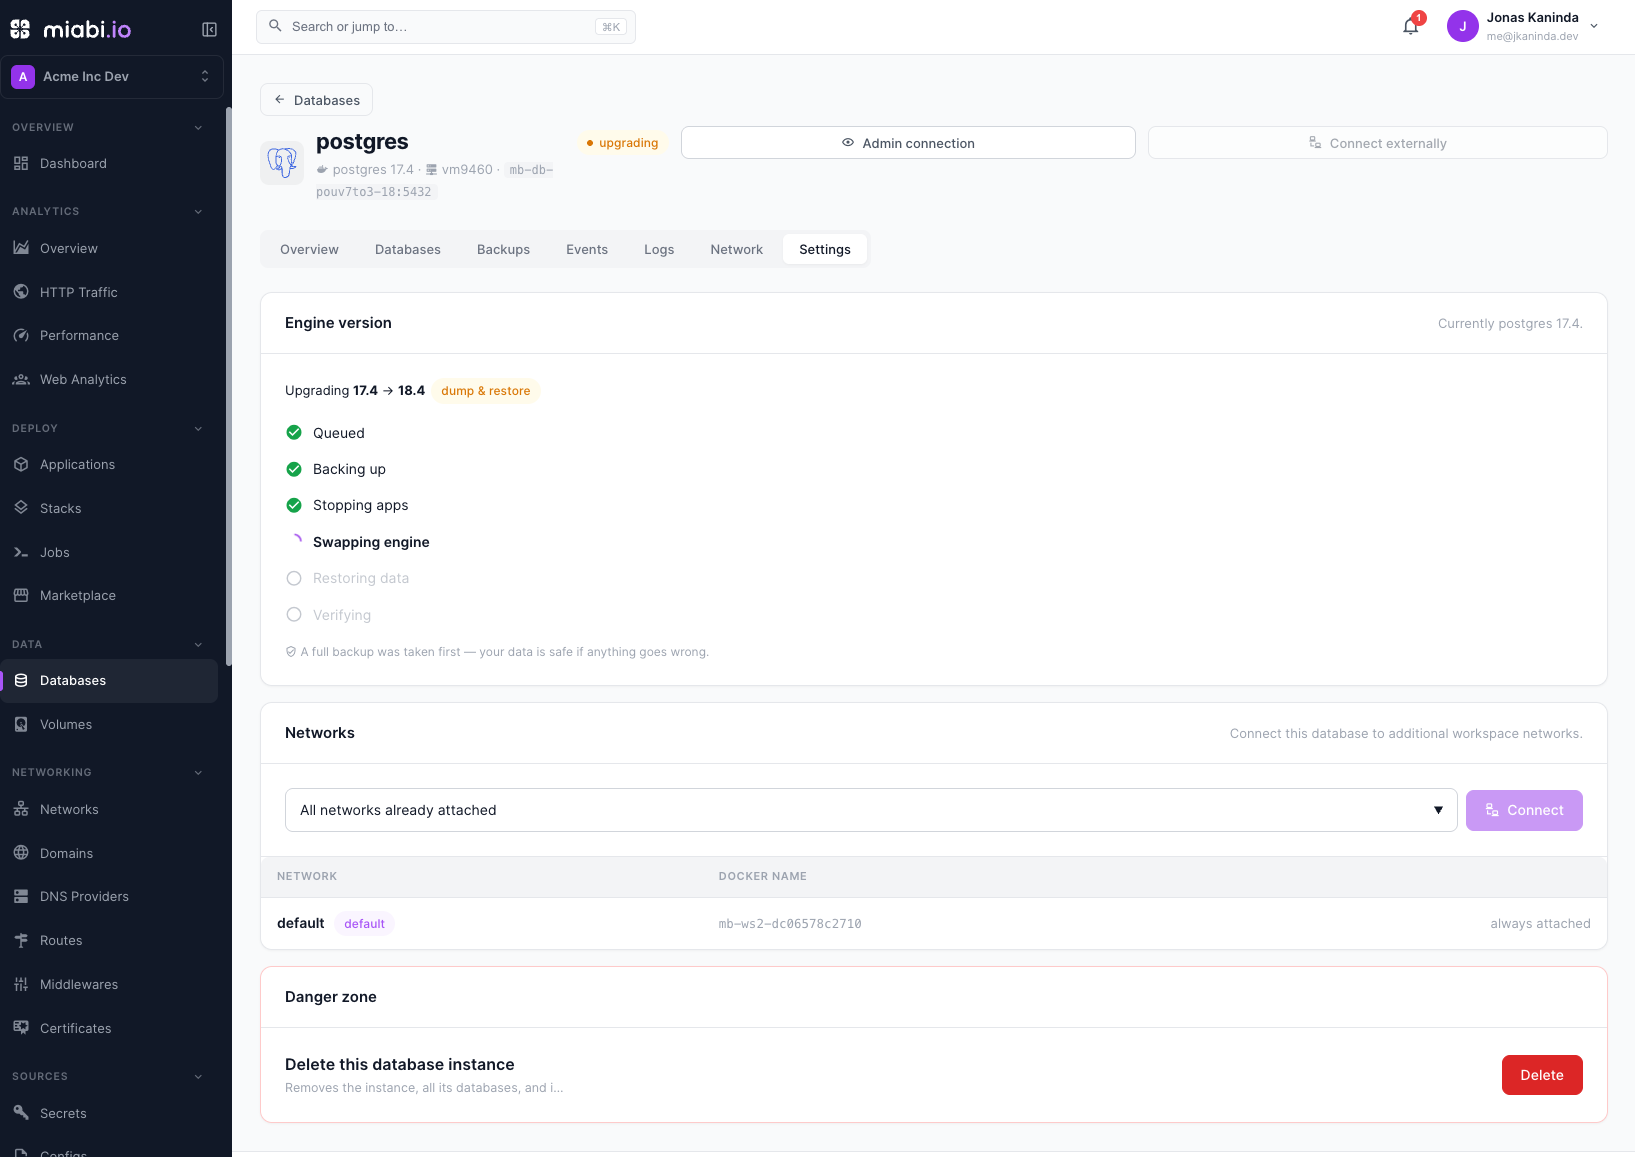
Task: Click the miabi.io logo icon
Action: (x=20, y=29)
